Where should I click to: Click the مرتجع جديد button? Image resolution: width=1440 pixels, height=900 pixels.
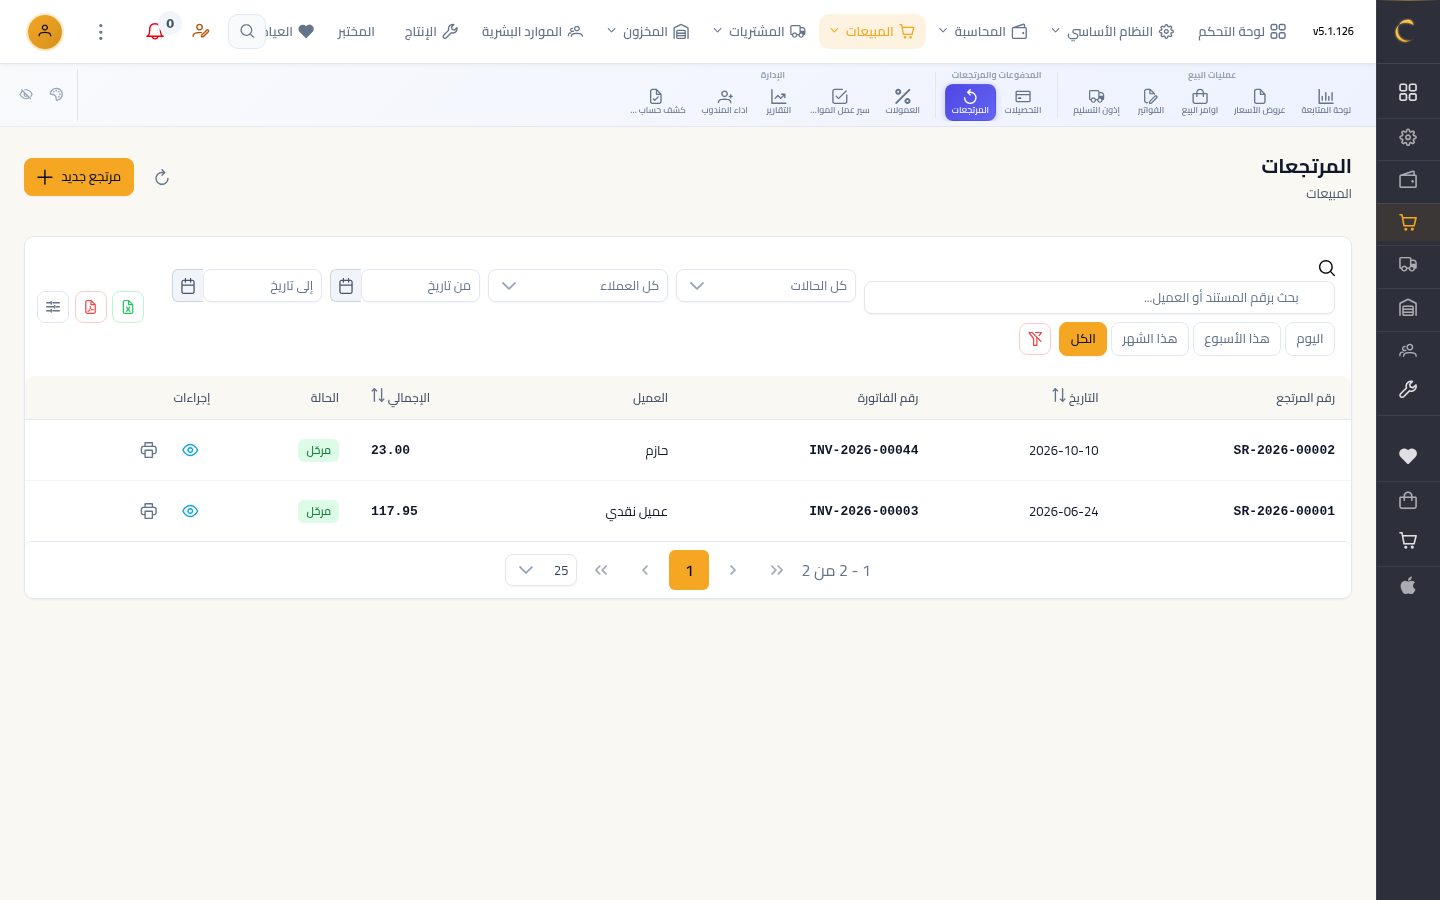[79, 177]
